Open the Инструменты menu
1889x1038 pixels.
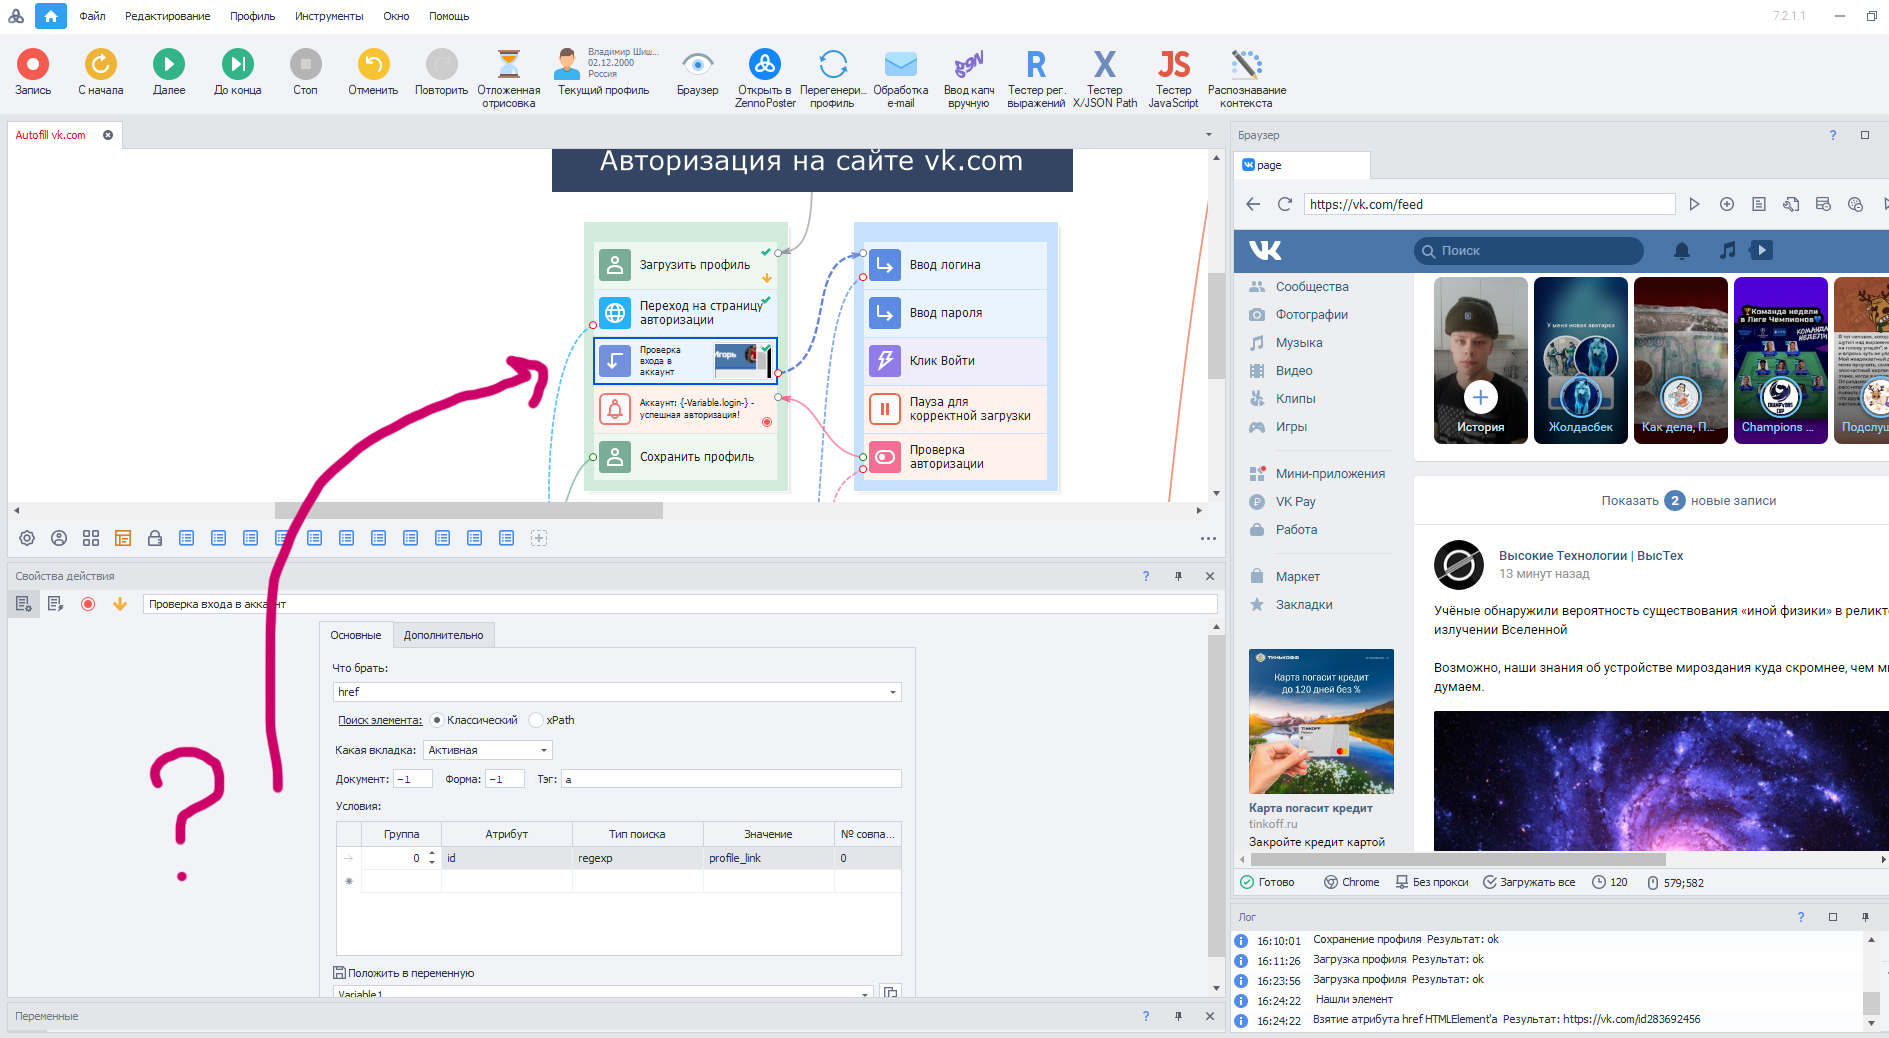point(329,16)
